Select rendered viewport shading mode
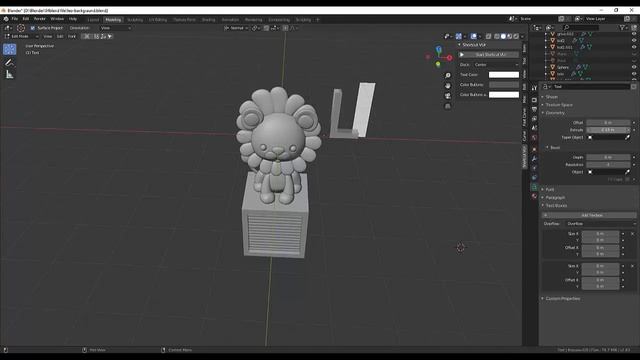 tap(516, 36)
